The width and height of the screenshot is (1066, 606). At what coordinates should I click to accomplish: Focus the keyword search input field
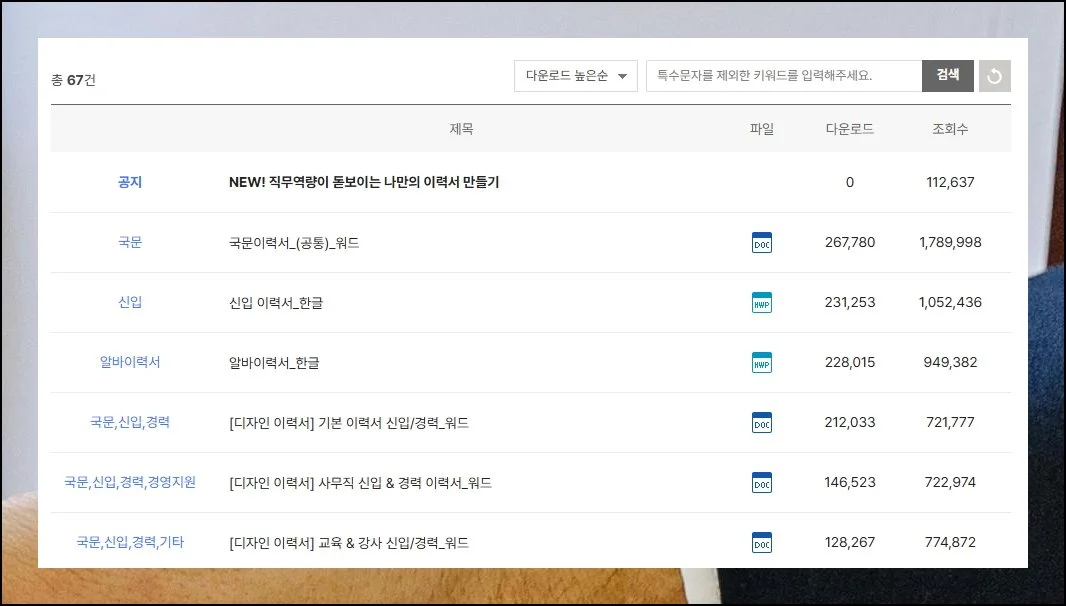click(x=783, y=76)
